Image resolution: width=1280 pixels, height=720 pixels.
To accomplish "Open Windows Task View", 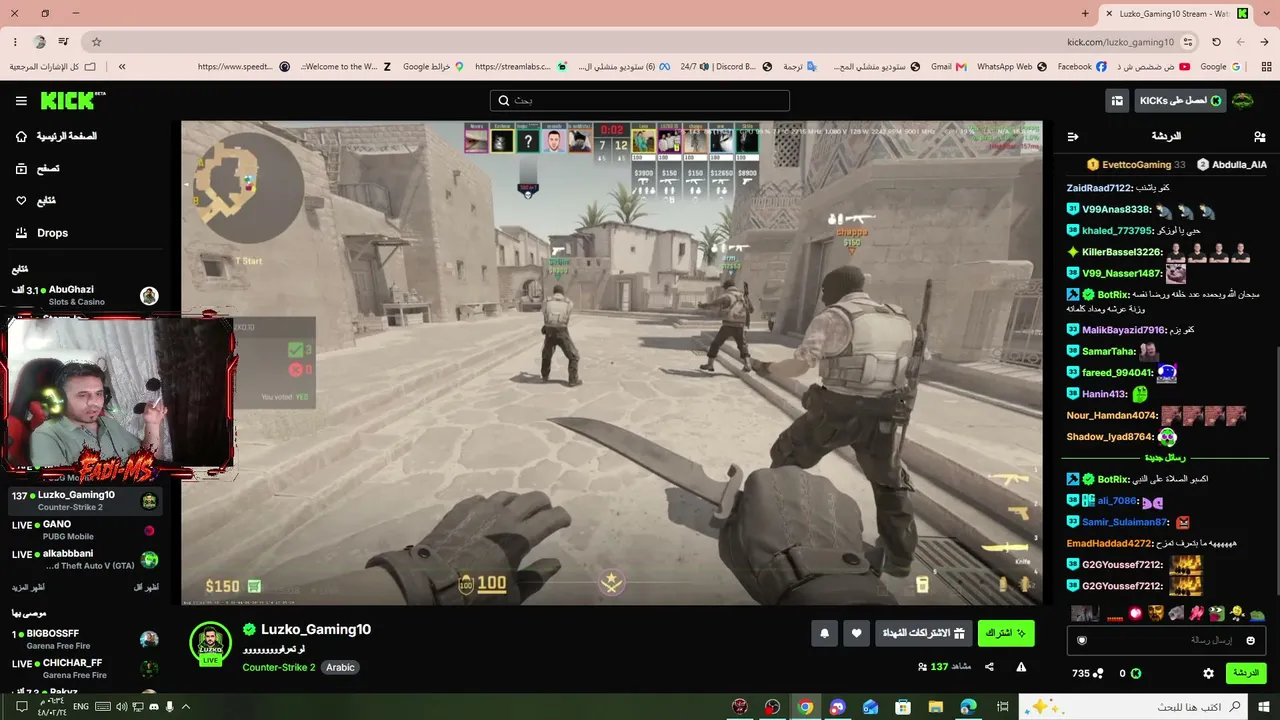I will point(1002,707).
